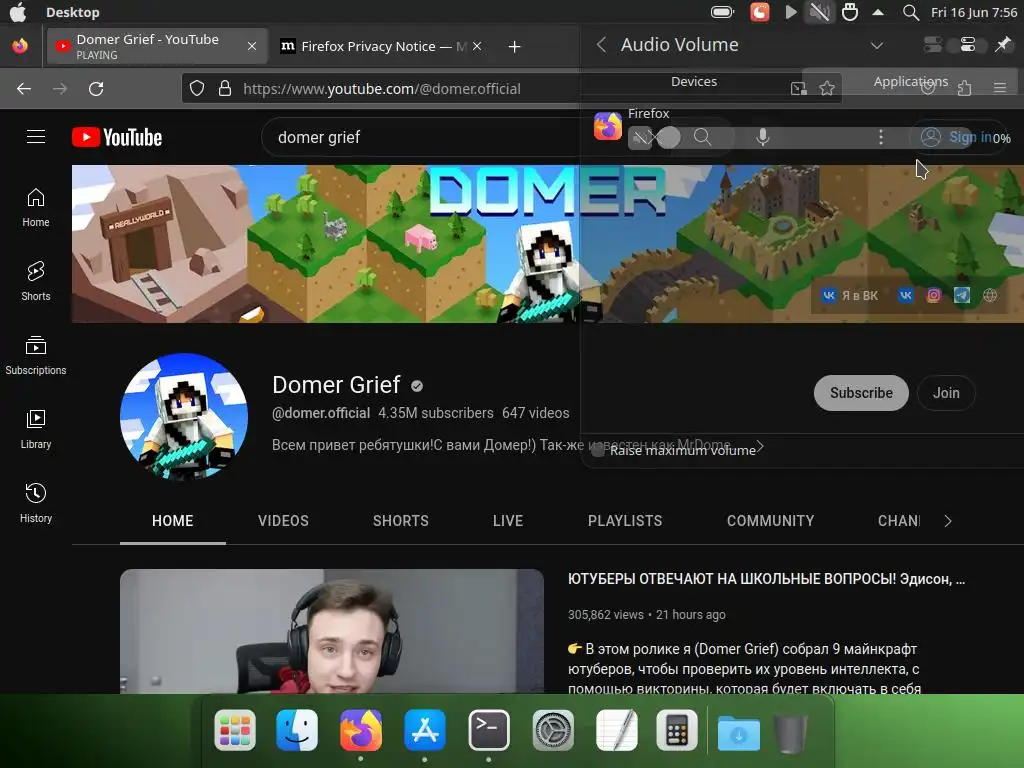Open the Apple logo menu
Viewport: 1024px width, 768px height.
[18, 12]
